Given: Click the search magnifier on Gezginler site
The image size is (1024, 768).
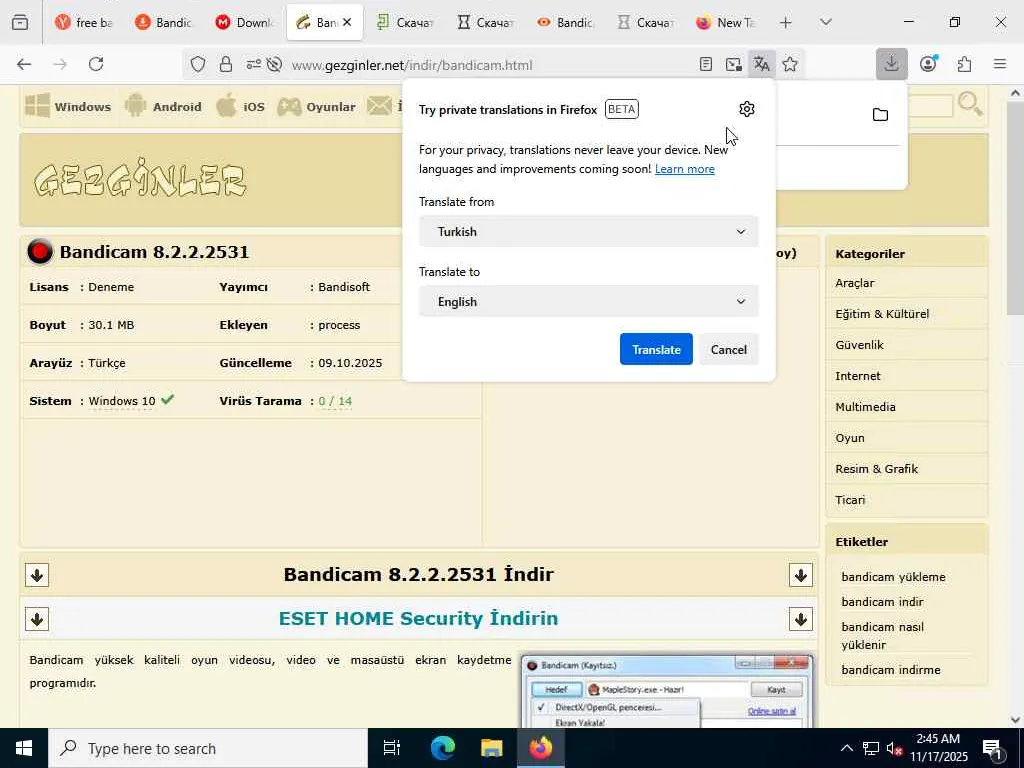Looking at the screenshot, I should (x=970, y=104).
